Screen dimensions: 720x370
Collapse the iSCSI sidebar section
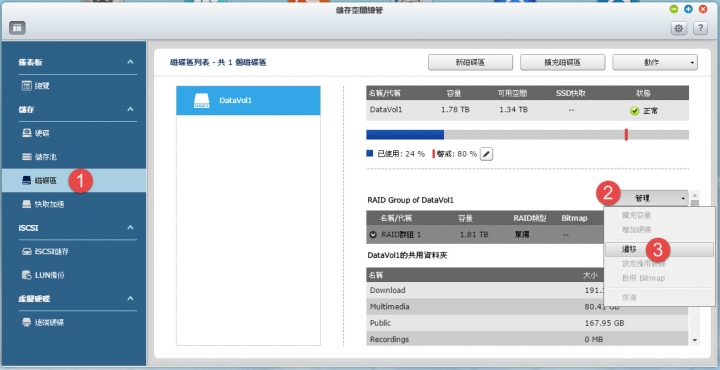click(x=130, y=227)
